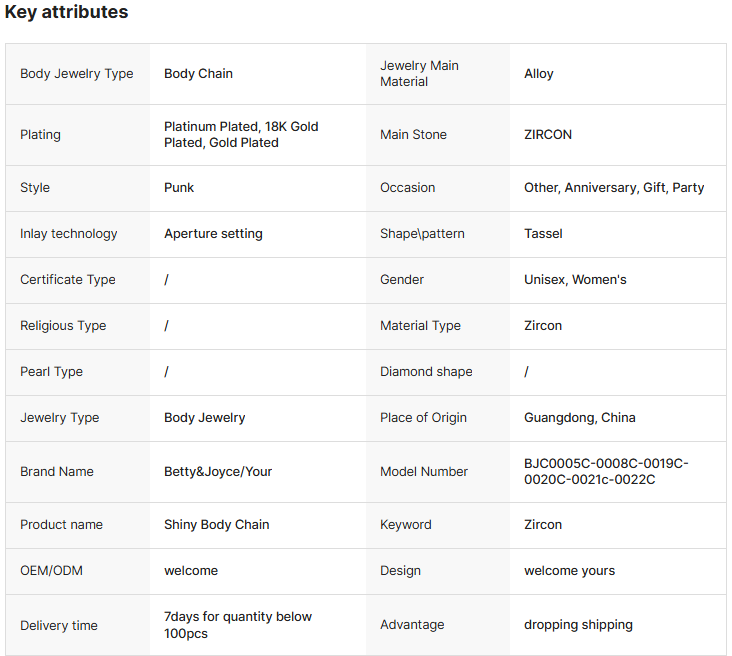Click the Tassel shape value
Image resolution: width=732 pixels, height=656 pixels.
coord(543,234)
